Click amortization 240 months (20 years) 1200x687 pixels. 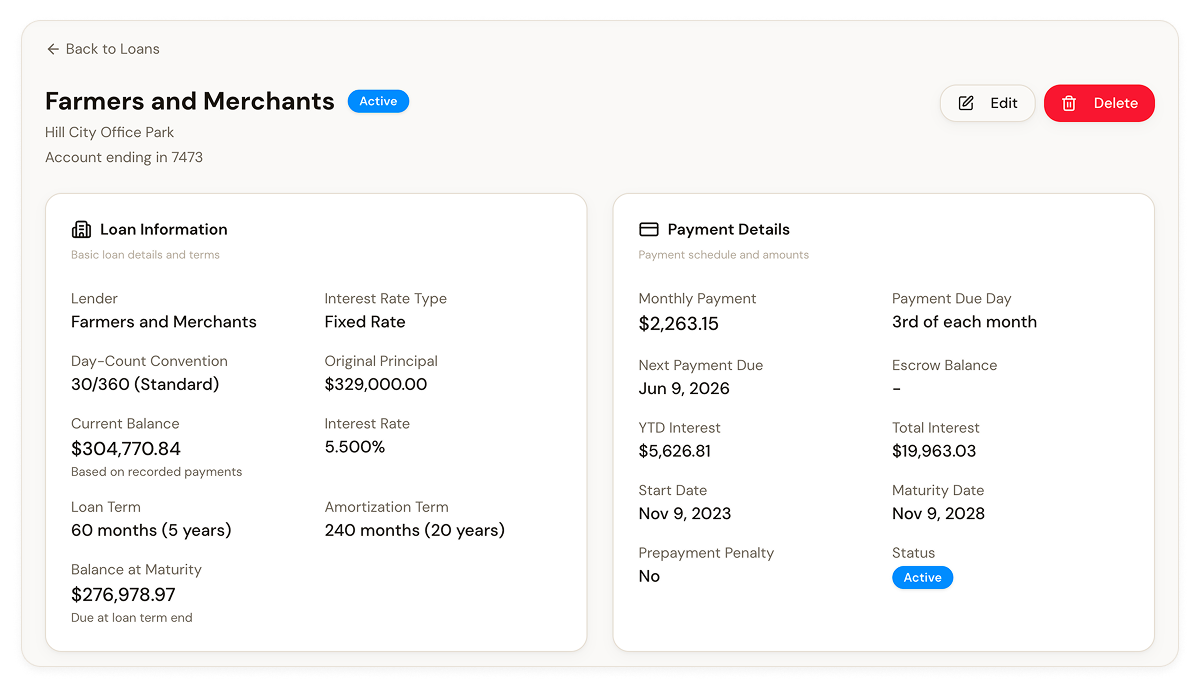[x=415, y=530]
